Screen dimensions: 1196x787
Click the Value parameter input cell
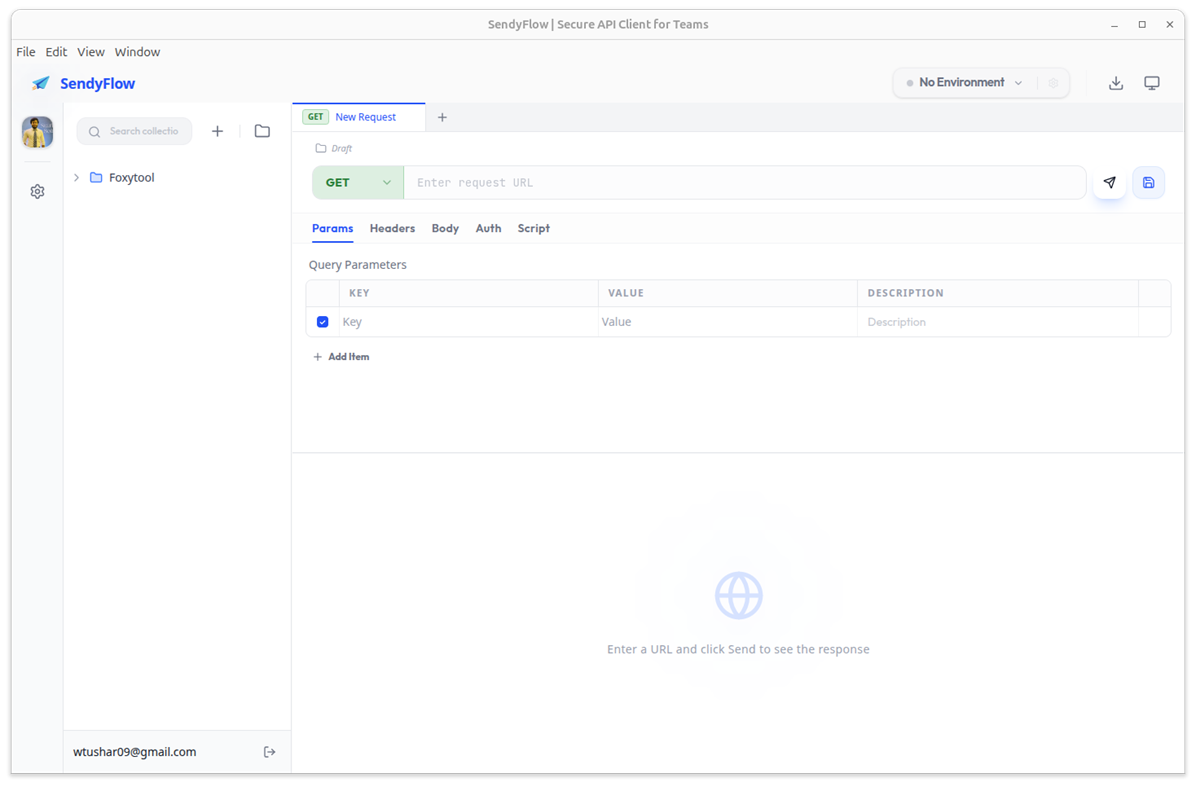pyautogui.click(x=728, y=322)
